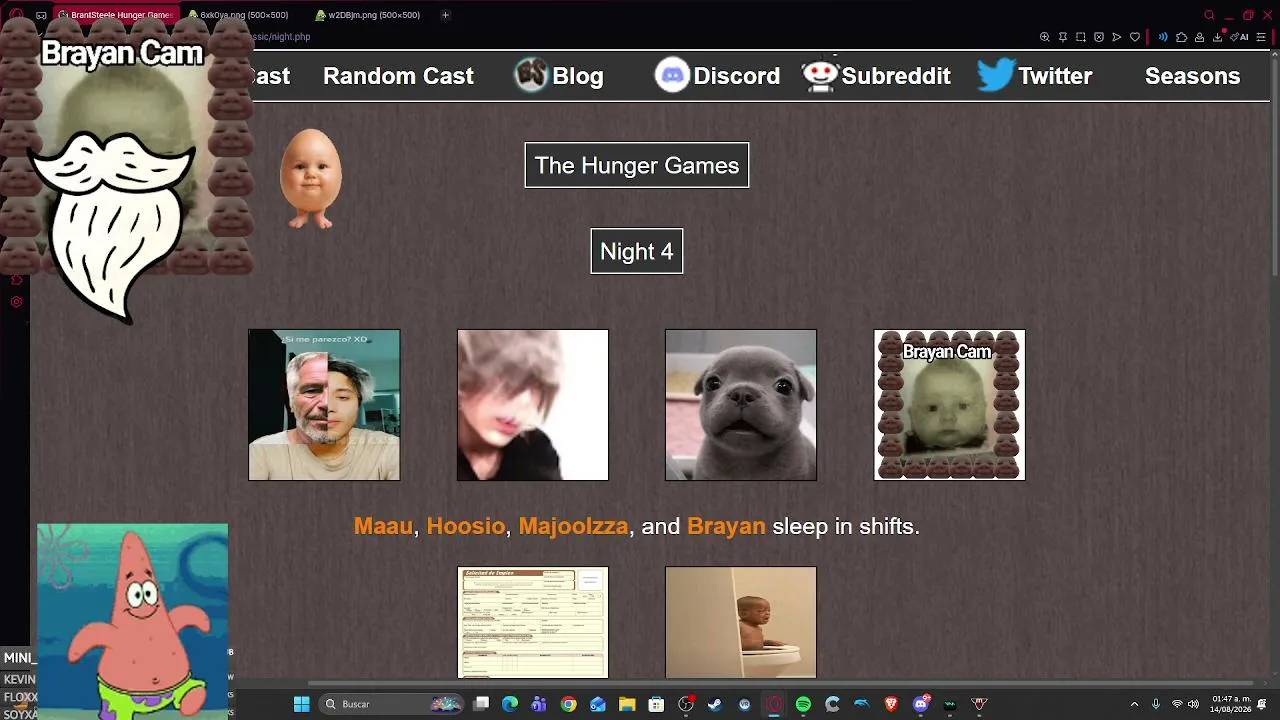Image resolution: width=1280 pixels, height=720 pixels.
Task: Open the easy setup sliders icon
Action: click(1261, 37)
